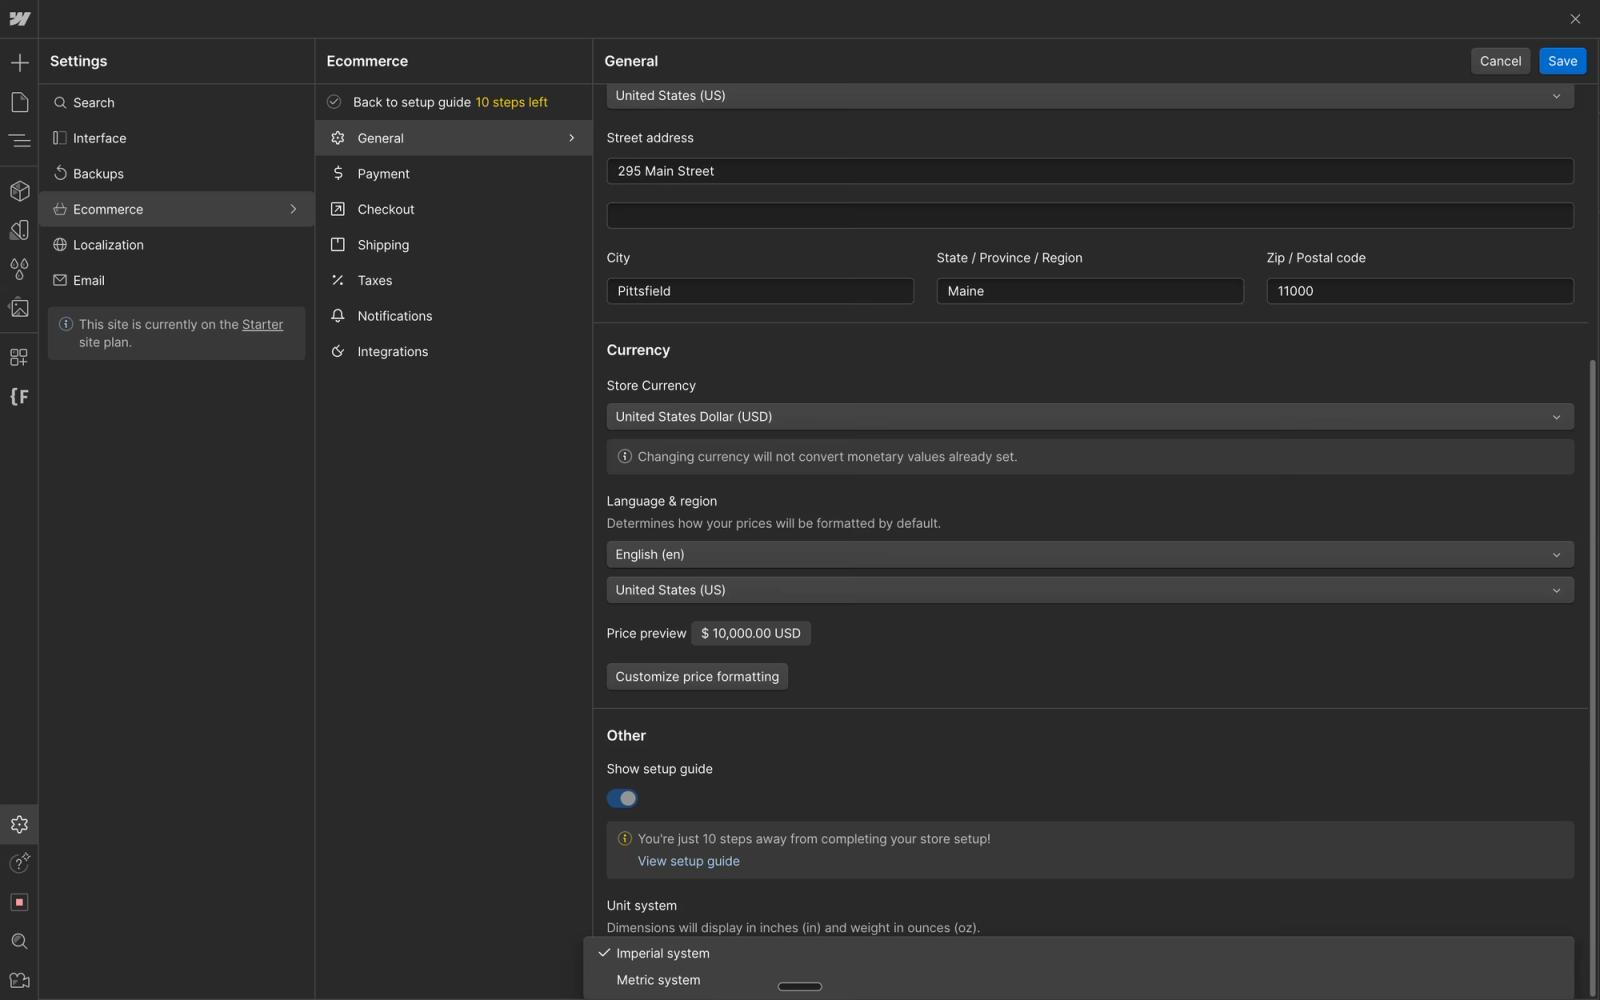Viewport: 1600px width, 1000px height.
Task: Open Shipping settings
Action: coord(454,245)
